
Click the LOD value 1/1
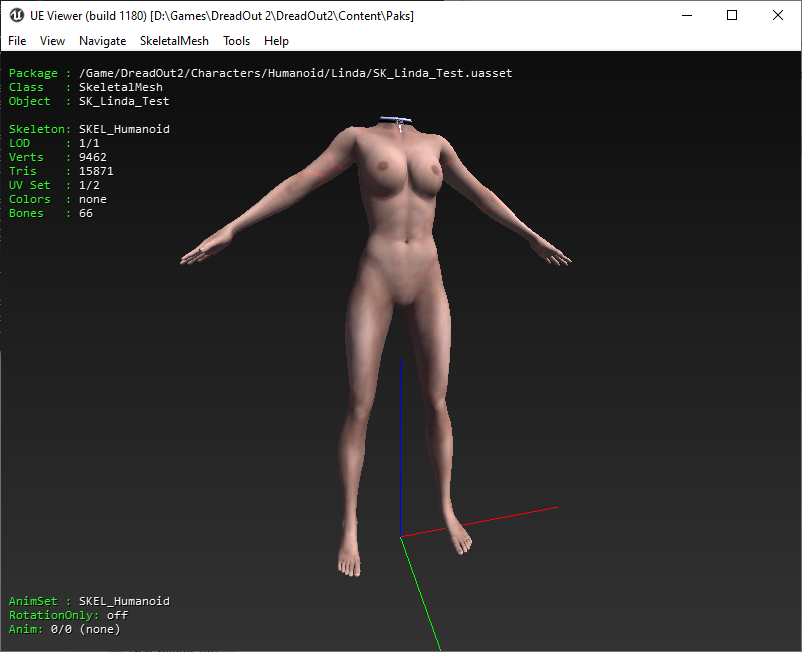(x=89, y=143)
